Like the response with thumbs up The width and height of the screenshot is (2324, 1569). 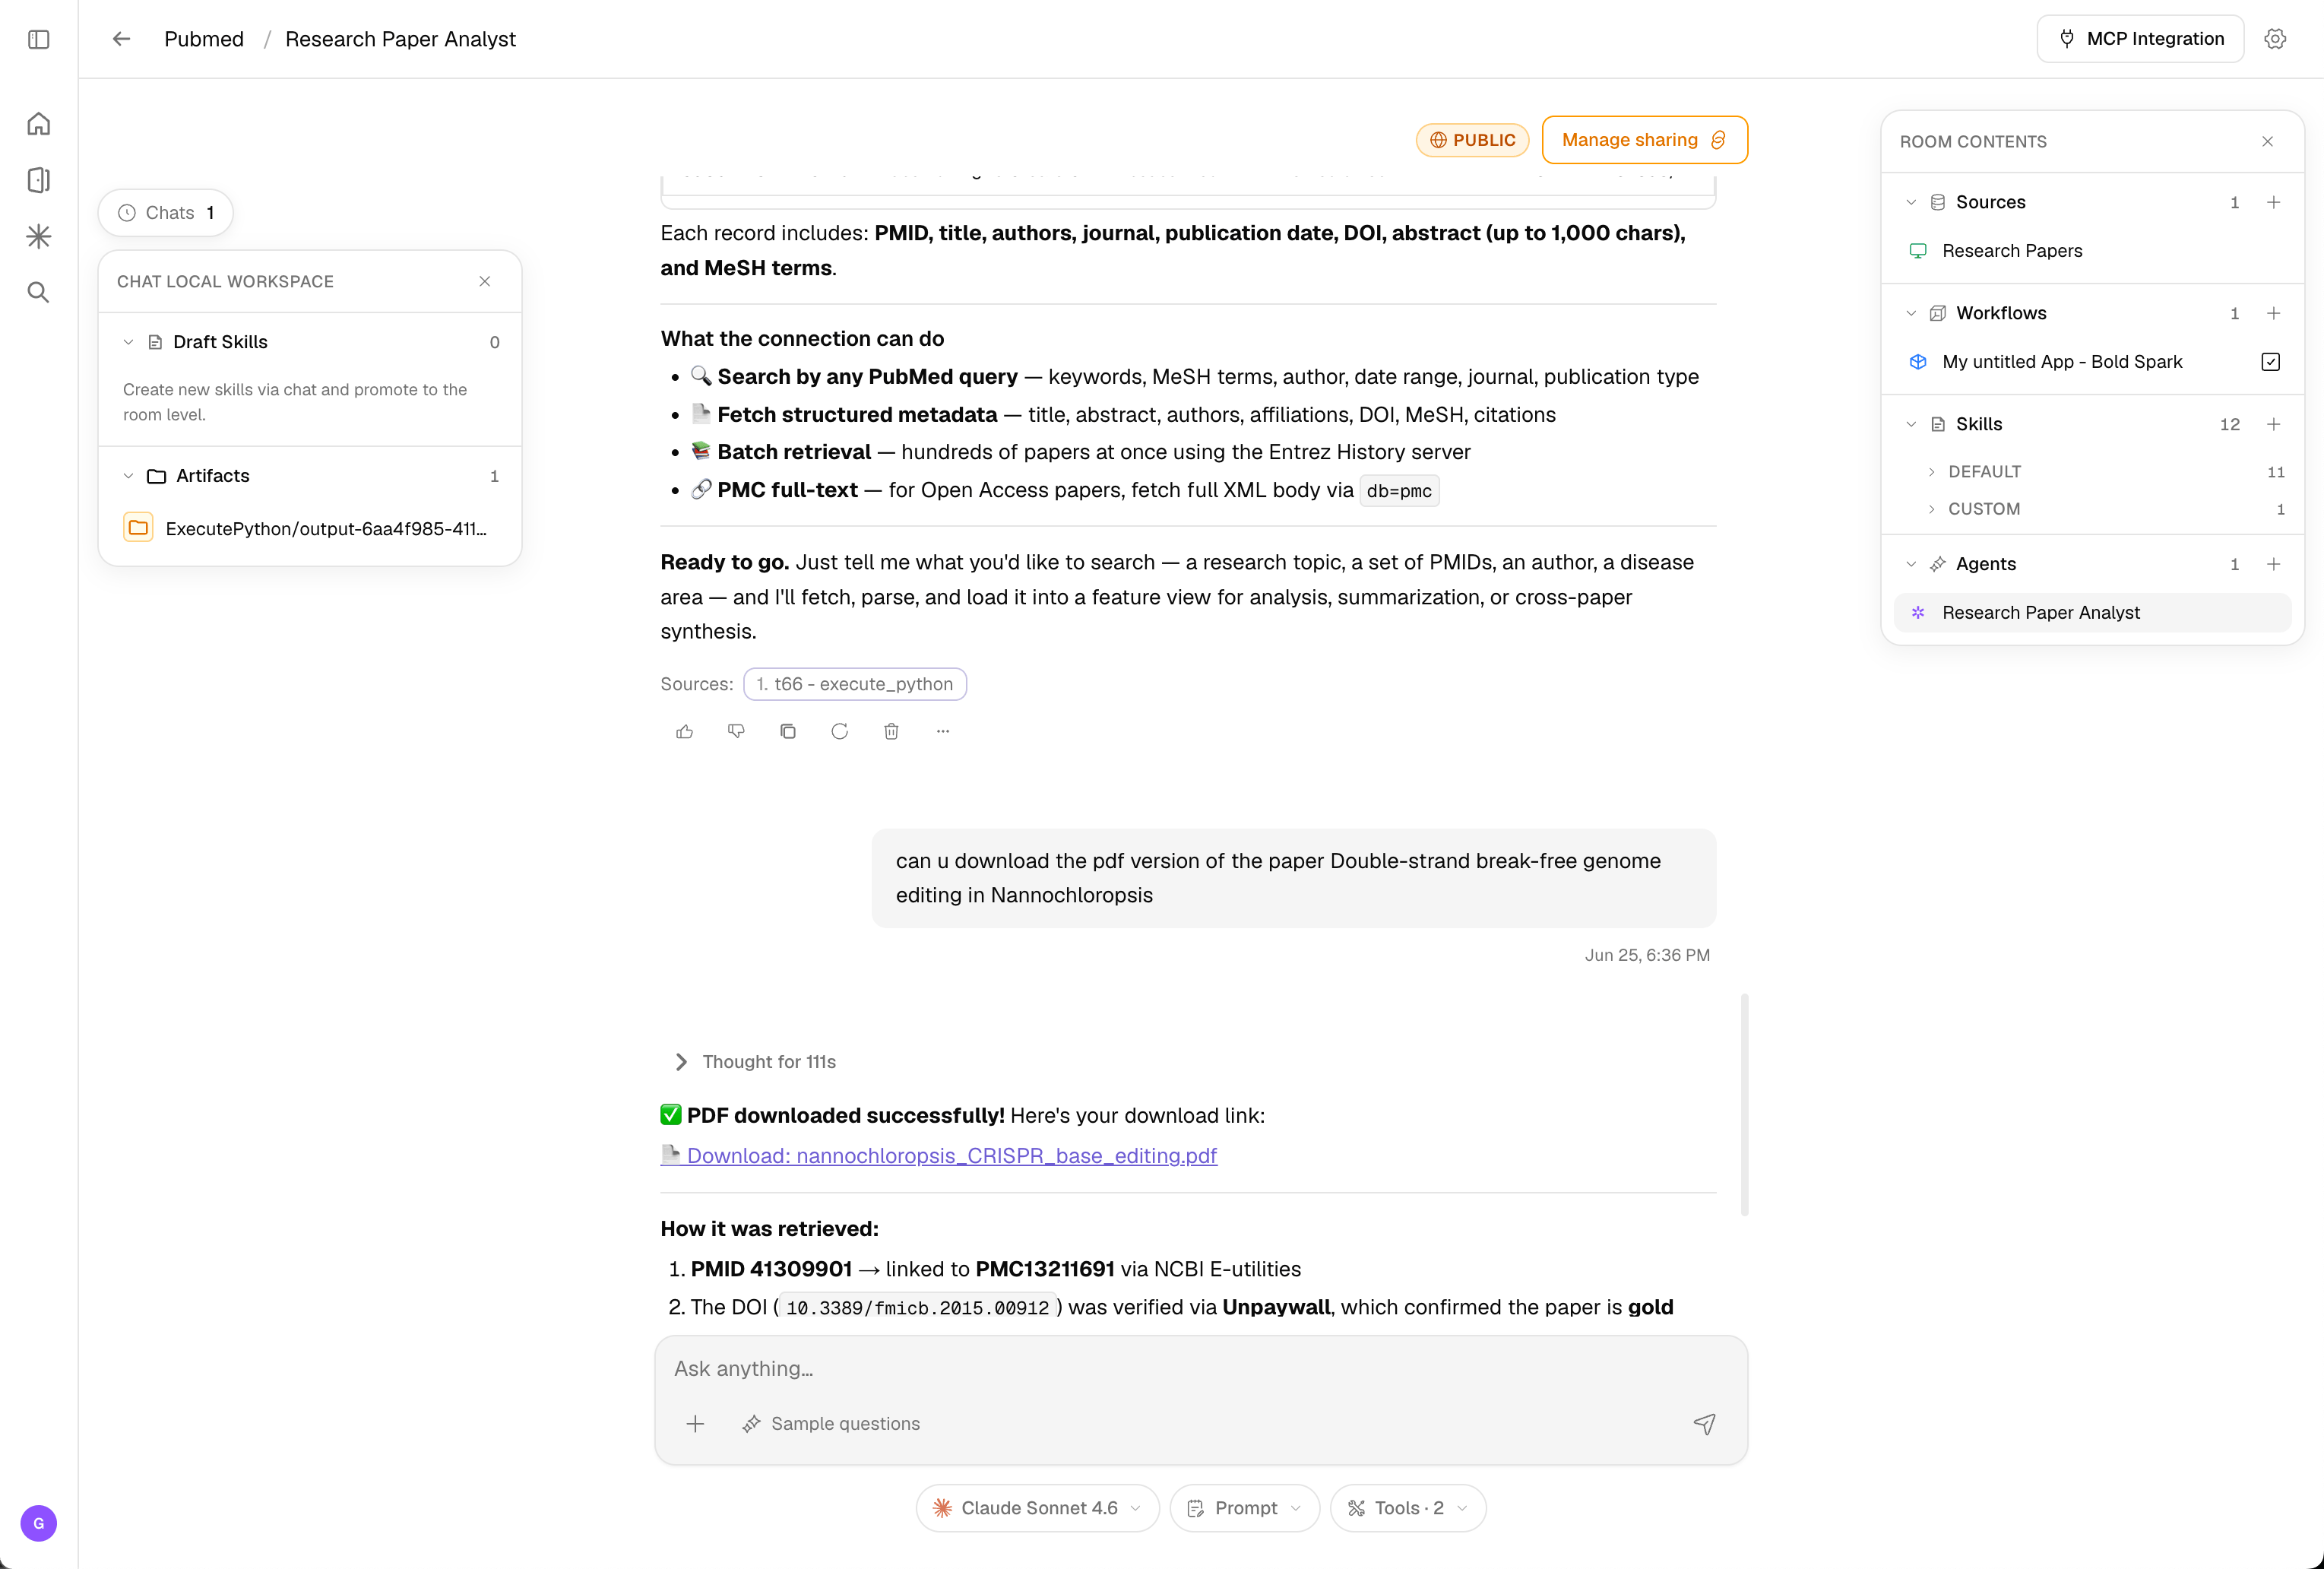pos(685,731)
